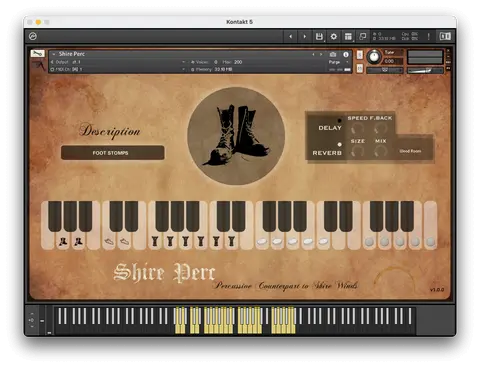Click the second boot stomp key icon

click(x=78, y=241)
